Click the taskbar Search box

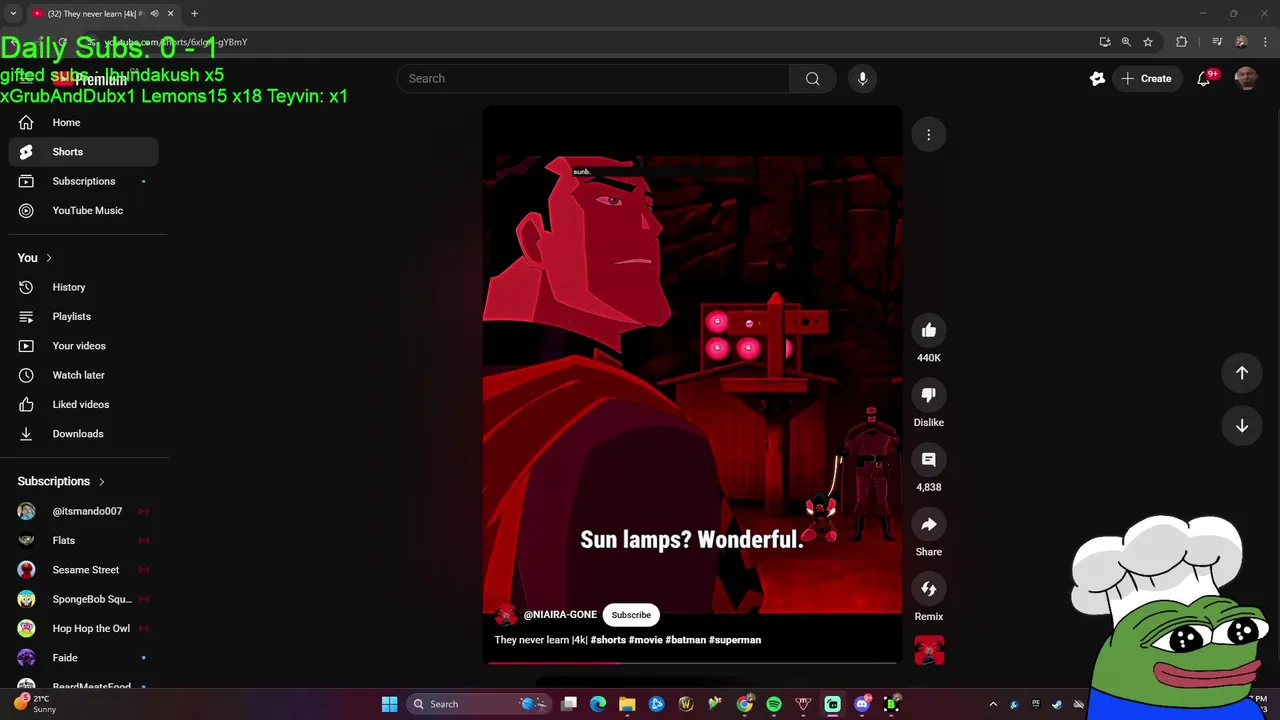(480, 704)
